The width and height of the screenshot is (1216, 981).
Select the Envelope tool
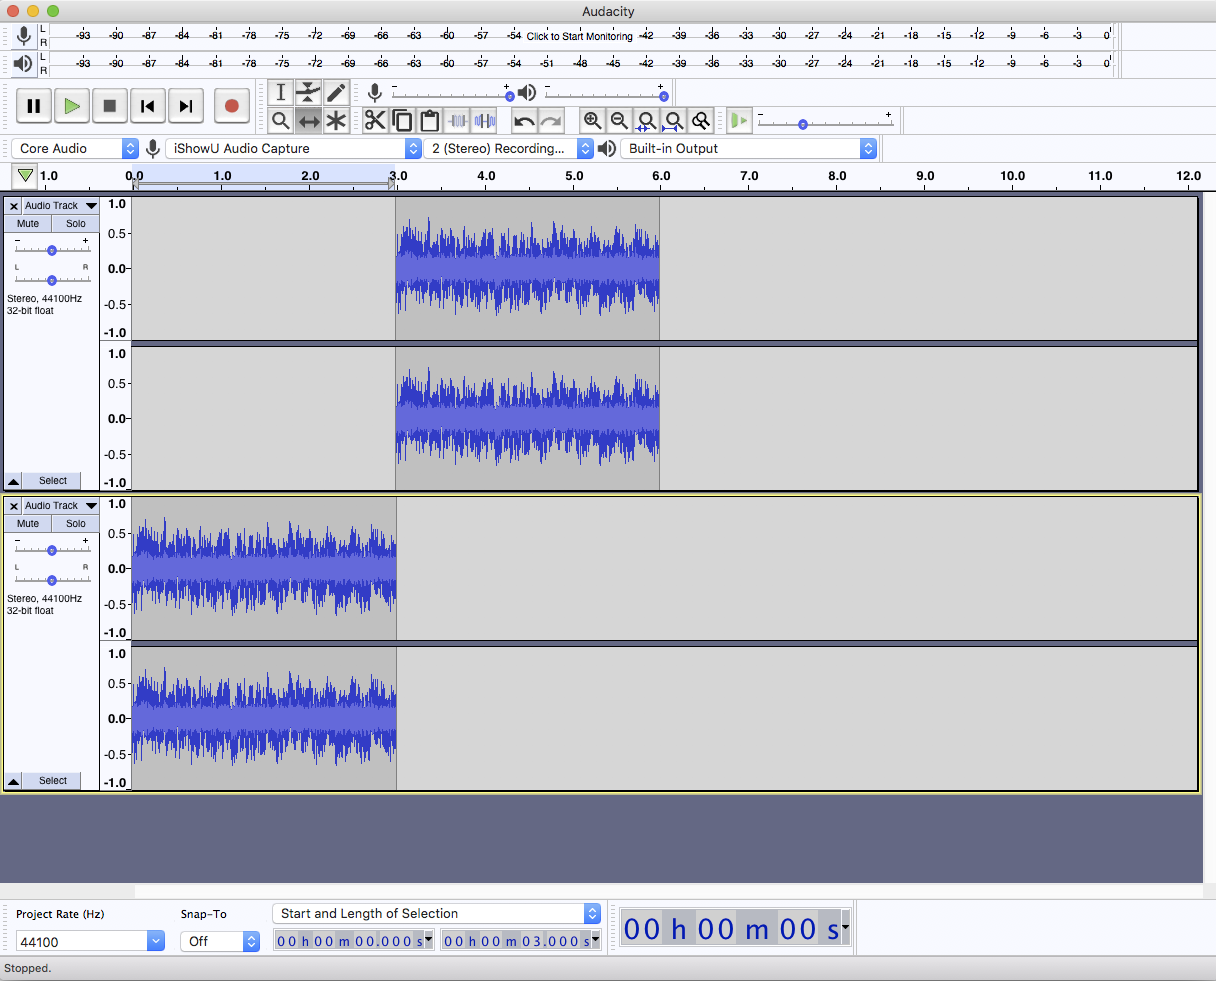(x=308, y=92)
